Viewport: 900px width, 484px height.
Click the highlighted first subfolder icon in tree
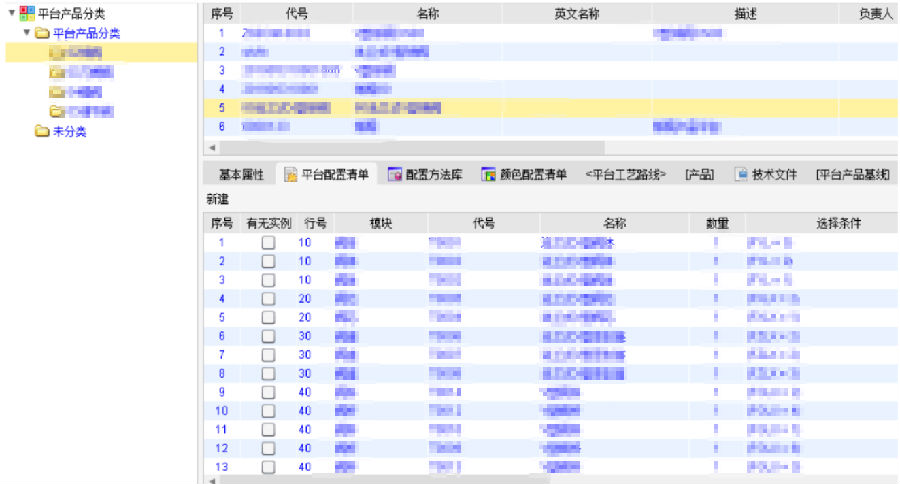[x=57, y=52]
